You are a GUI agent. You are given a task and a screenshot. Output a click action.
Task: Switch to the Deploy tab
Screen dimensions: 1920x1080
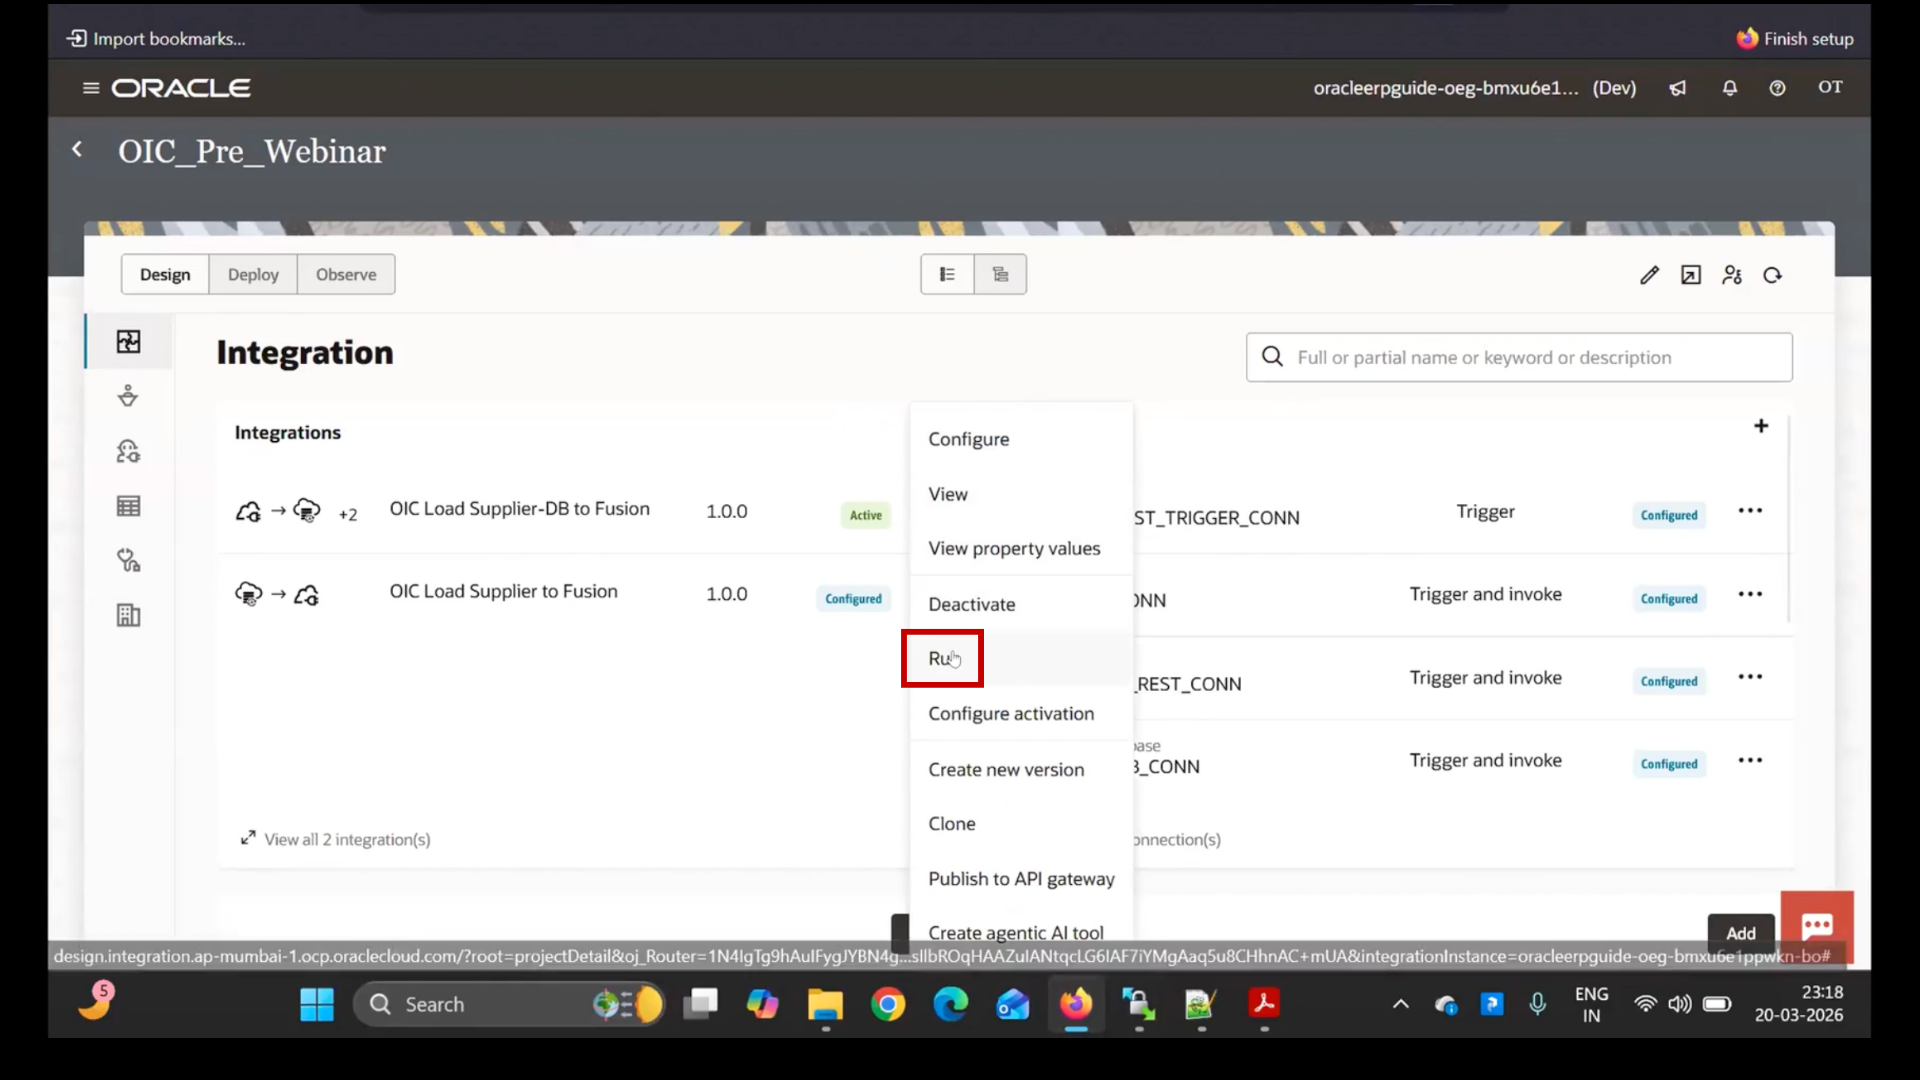[x=252, y=274]
